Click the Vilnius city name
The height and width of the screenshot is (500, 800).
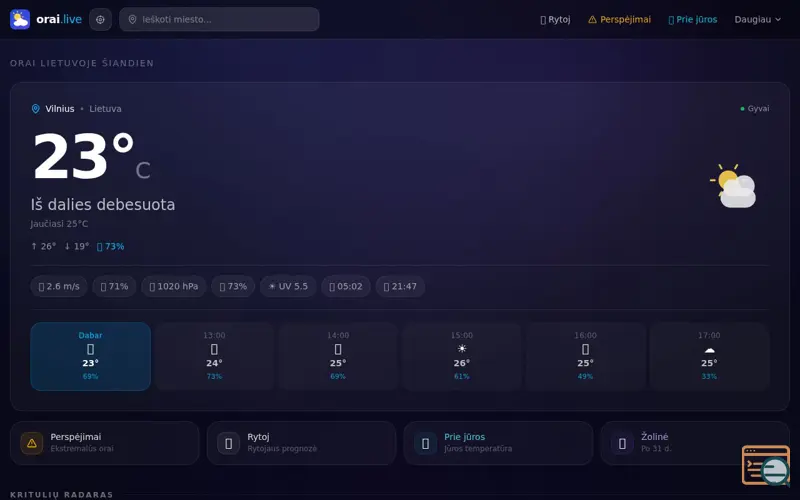[60, 109]
